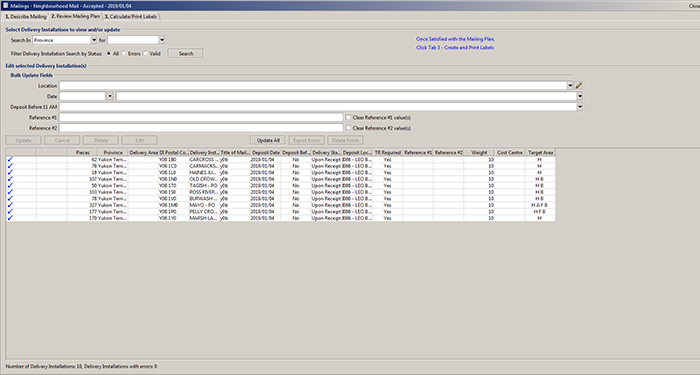Select the MAYO - PO cell
700x375 pixels.
point(204,205)
